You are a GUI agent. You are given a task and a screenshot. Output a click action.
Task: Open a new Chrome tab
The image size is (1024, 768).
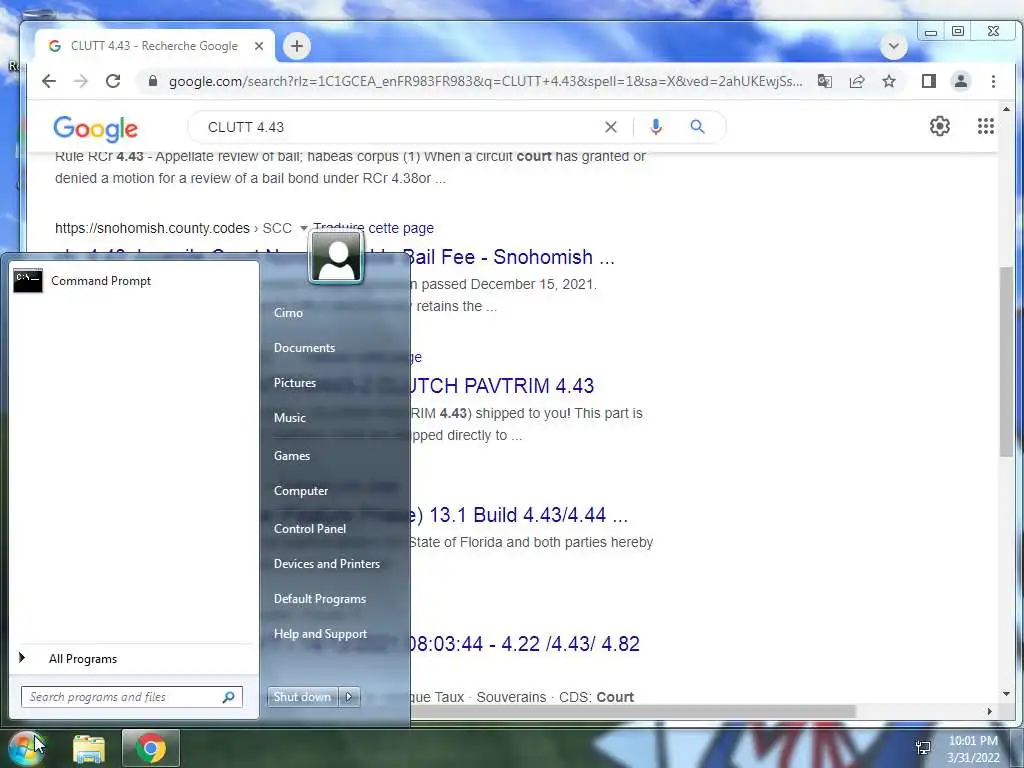click(x=296, y=46)
